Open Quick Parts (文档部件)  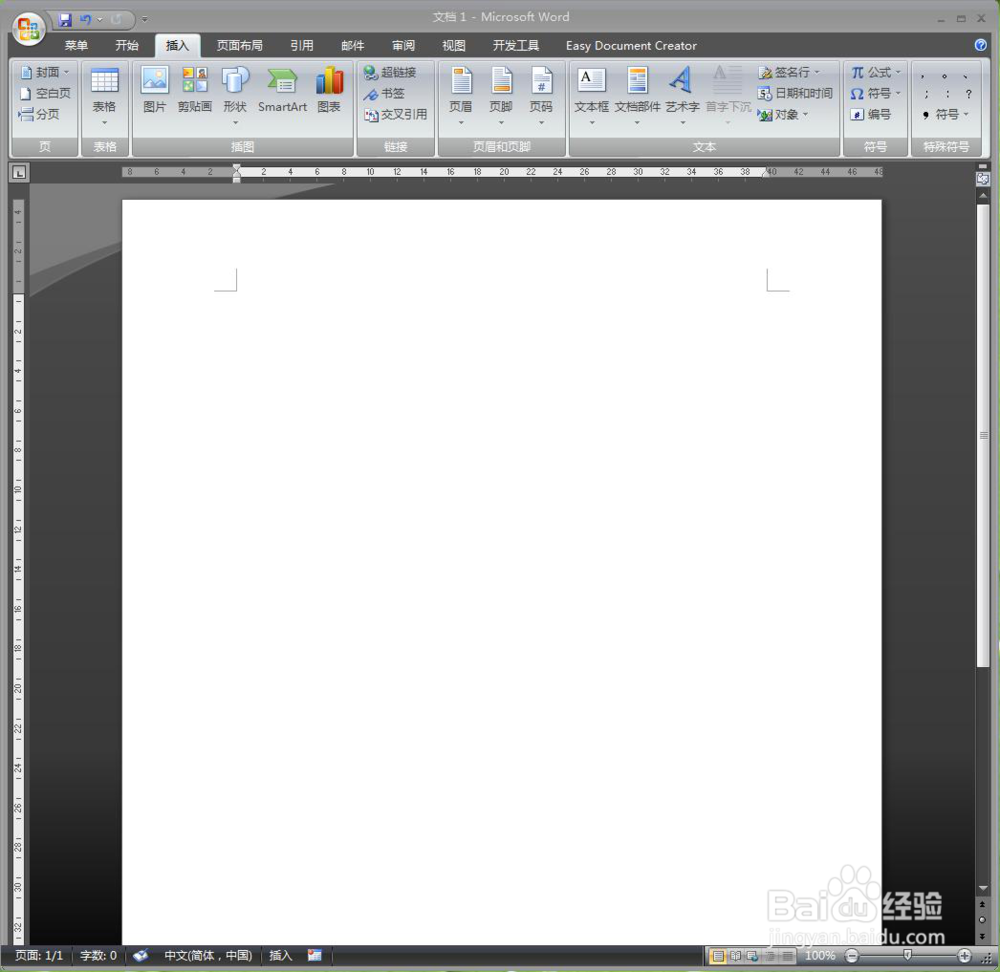click(637, 96)
